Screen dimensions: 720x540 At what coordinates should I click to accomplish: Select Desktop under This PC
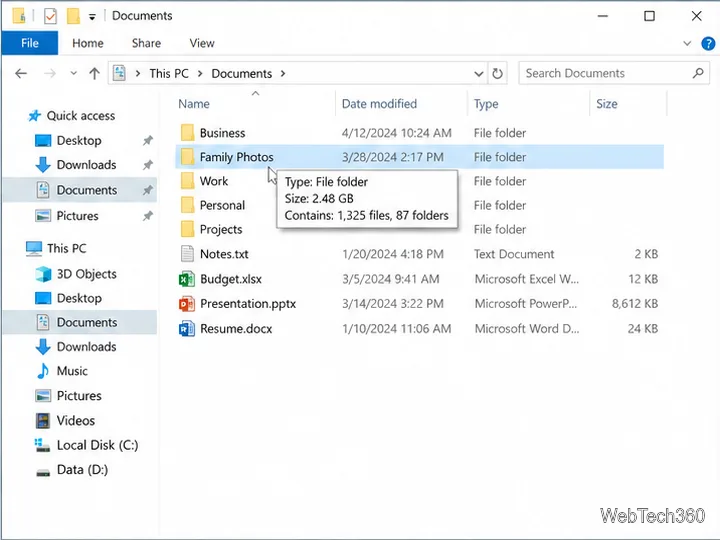[x=79, y=298]
